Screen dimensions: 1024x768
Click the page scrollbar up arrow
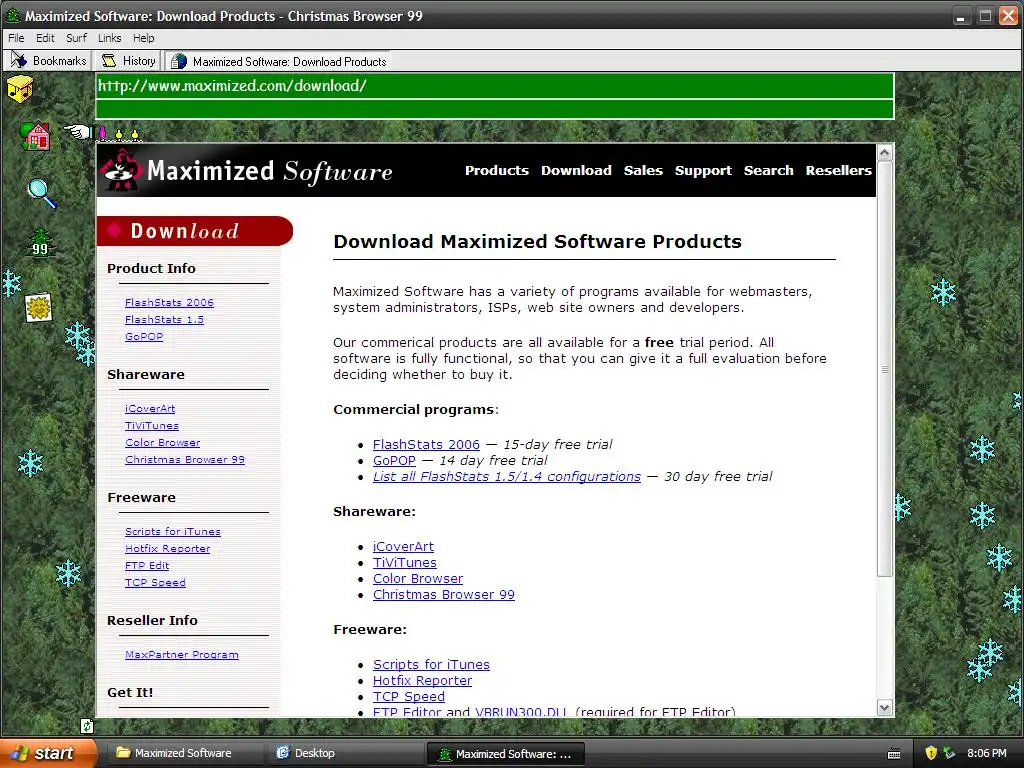click(x=885, y=153)
